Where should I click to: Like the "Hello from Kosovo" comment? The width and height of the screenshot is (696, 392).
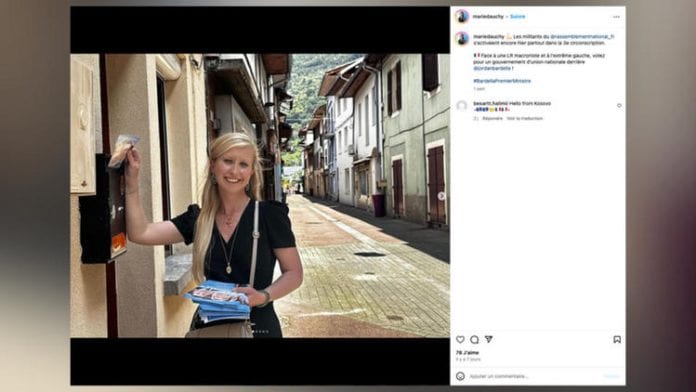click(619, 106)
